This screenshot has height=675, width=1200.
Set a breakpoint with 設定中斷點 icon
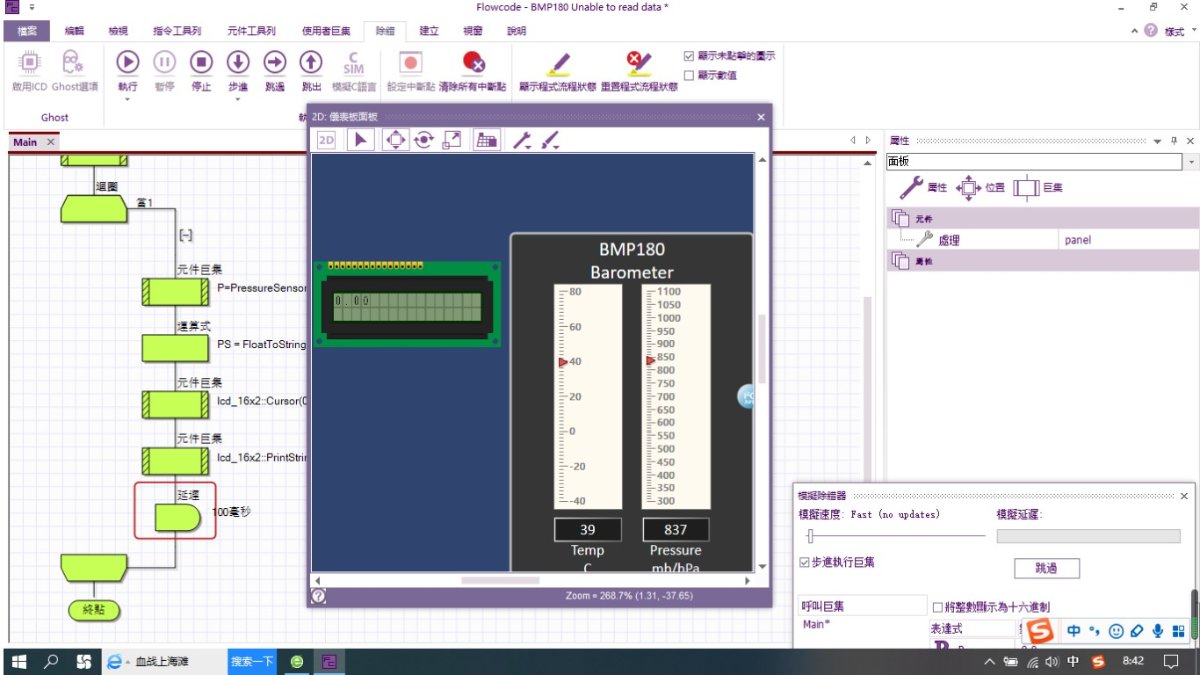[410, 62]
